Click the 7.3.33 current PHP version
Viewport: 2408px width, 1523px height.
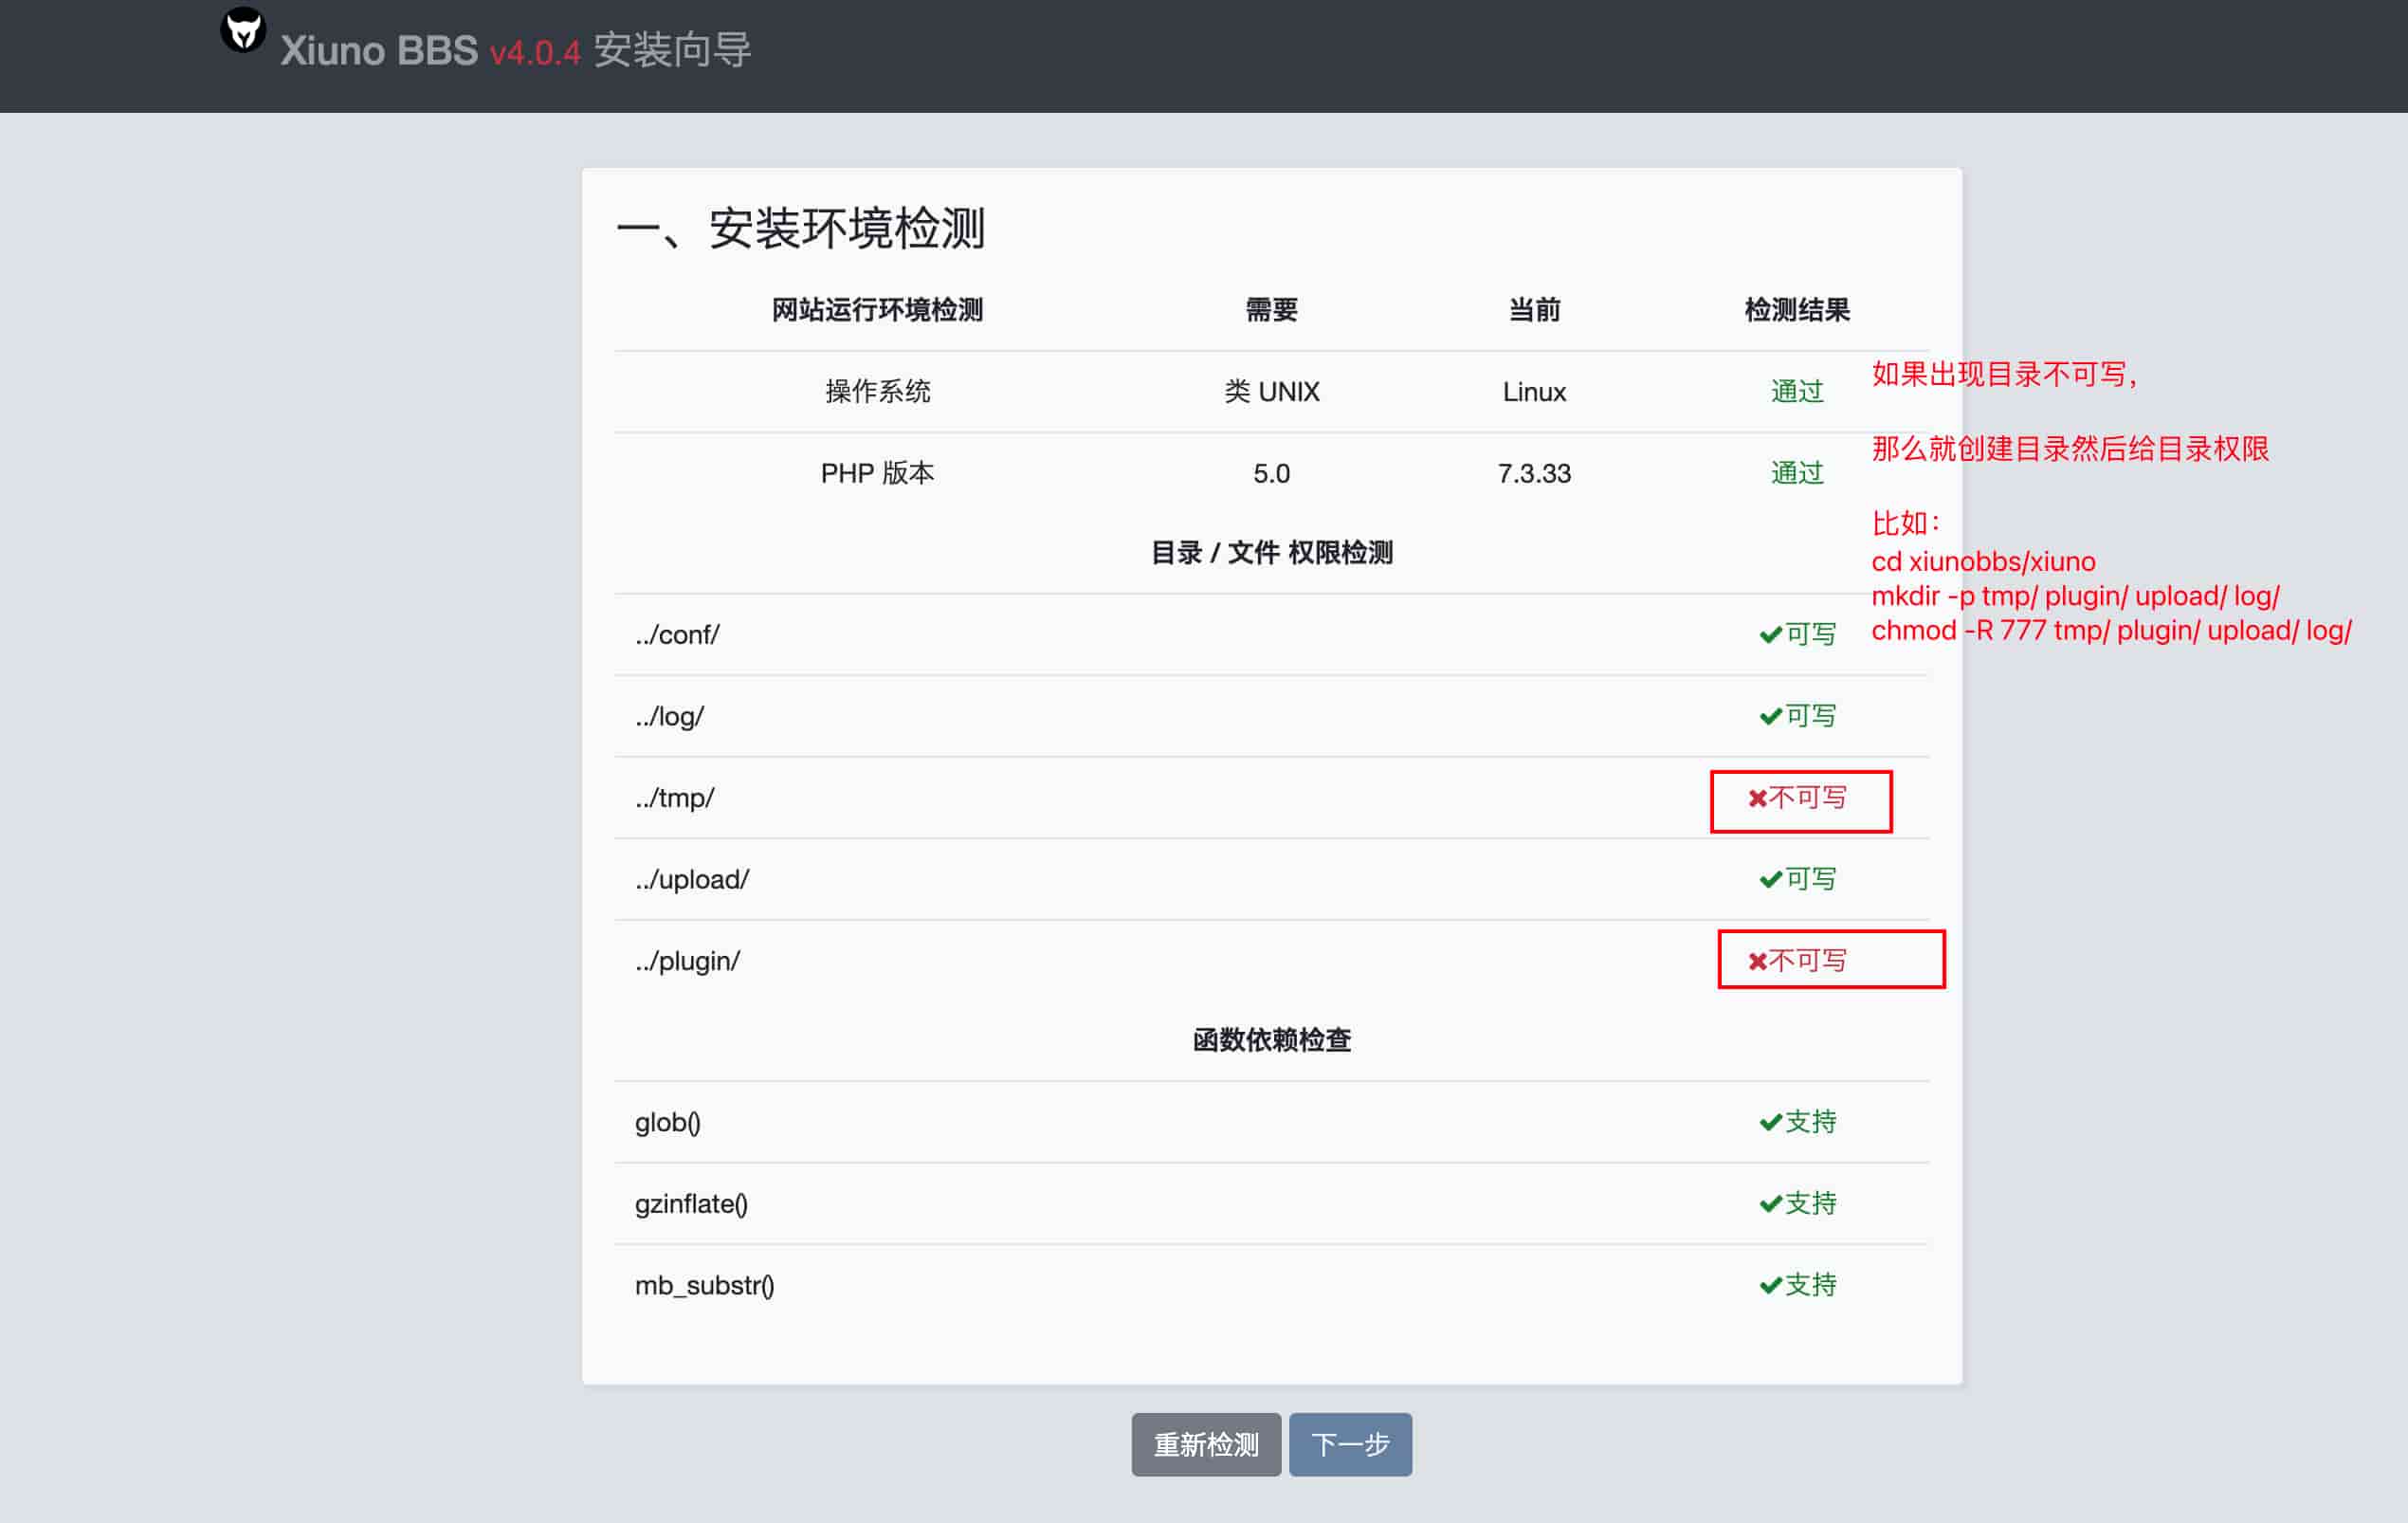1533,473
